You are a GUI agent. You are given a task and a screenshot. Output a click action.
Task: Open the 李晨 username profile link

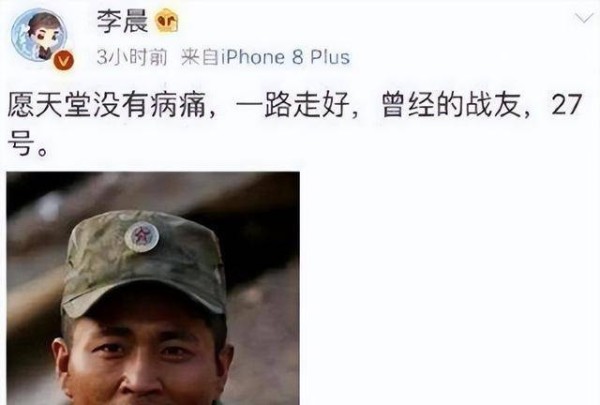[x=122, y=20]
